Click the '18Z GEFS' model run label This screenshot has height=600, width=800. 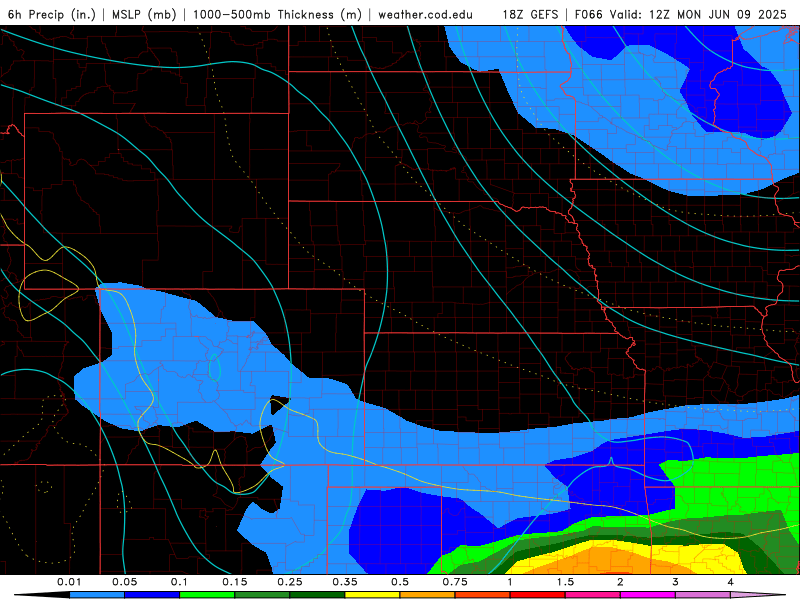530,14
